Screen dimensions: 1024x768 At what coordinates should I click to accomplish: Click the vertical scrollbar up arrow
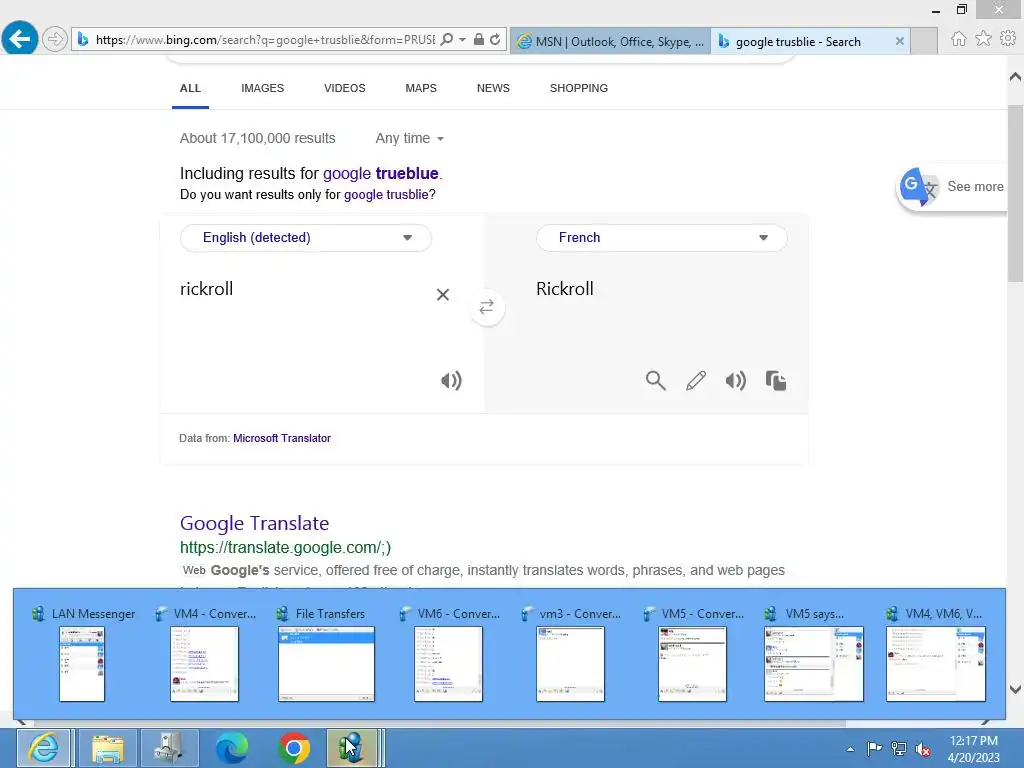click(x=1016, y=77)
